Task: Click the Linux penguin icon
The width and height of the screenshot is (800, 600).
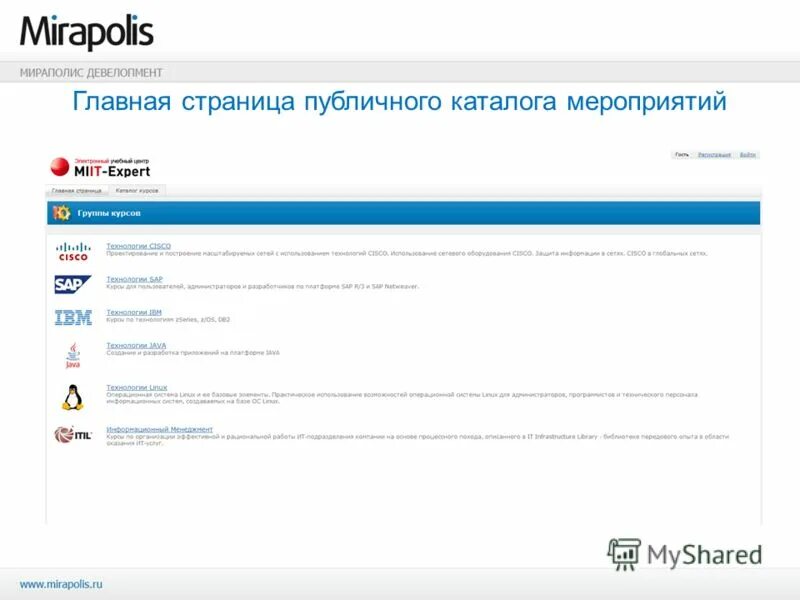Action: pyautogui.click(x=72, y=397)
